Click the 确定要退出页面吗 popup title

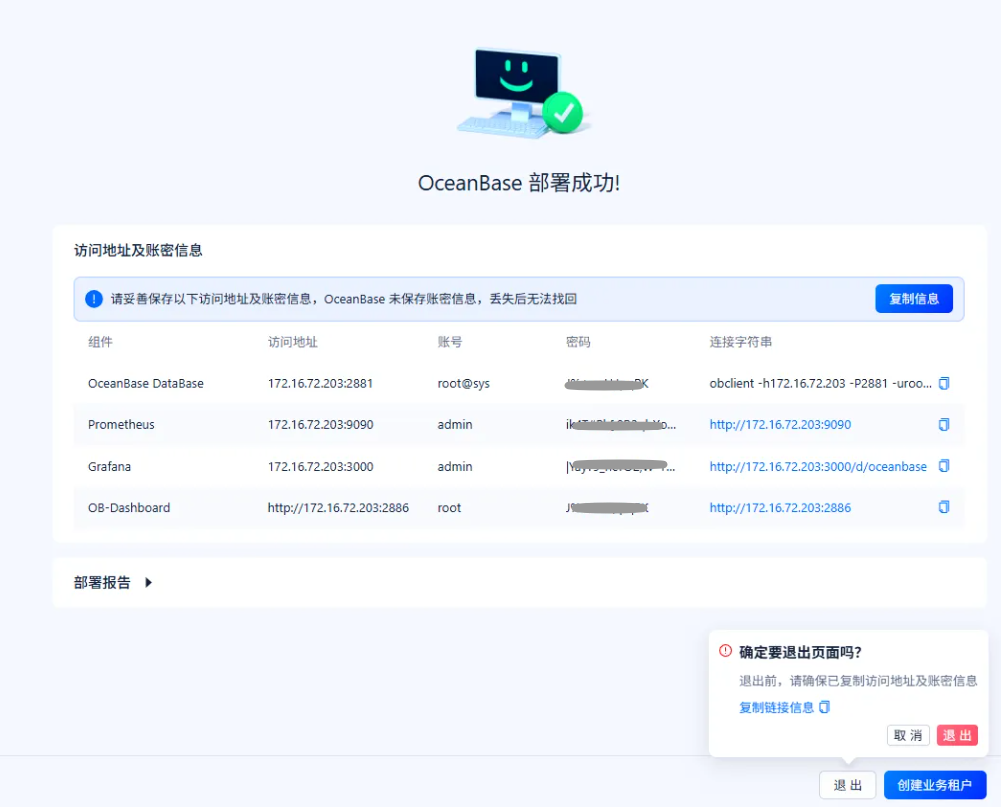800,652
